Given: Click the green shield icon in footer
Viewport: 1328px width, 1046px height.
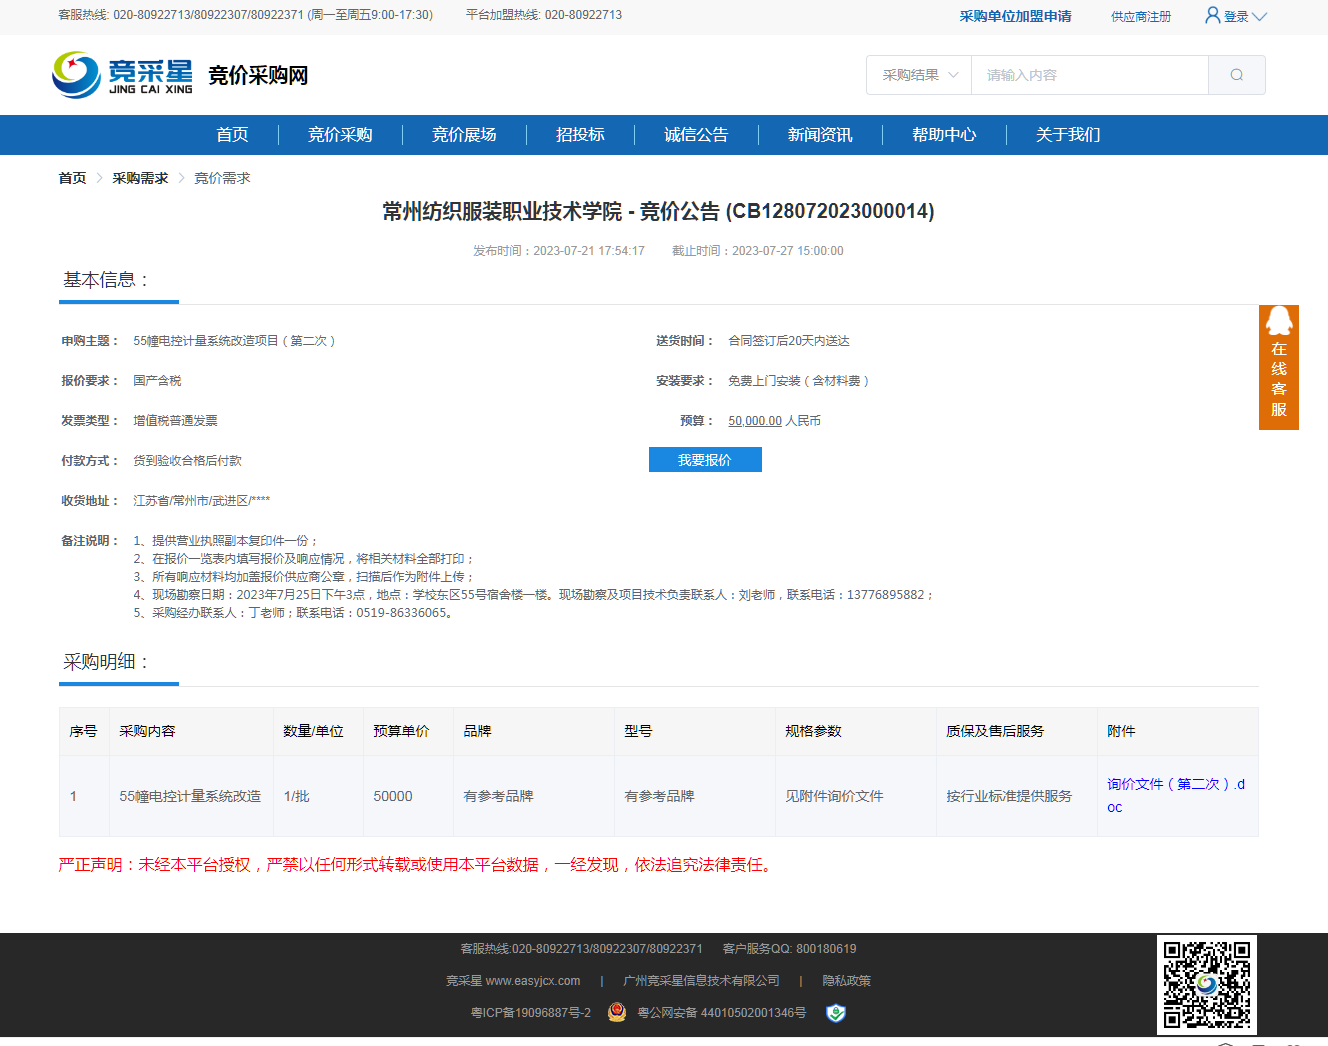Looking at the screenshot, I should click(x=836, y=1013).
